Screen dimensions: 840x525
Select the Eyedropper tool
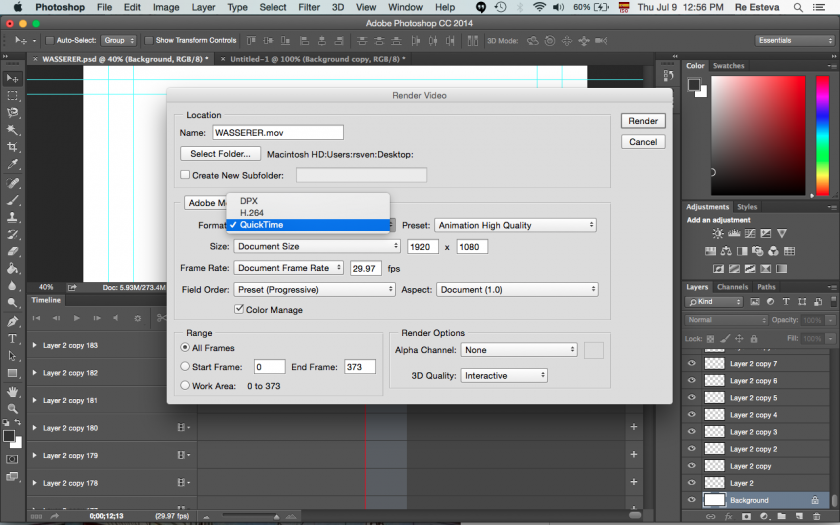12,164
